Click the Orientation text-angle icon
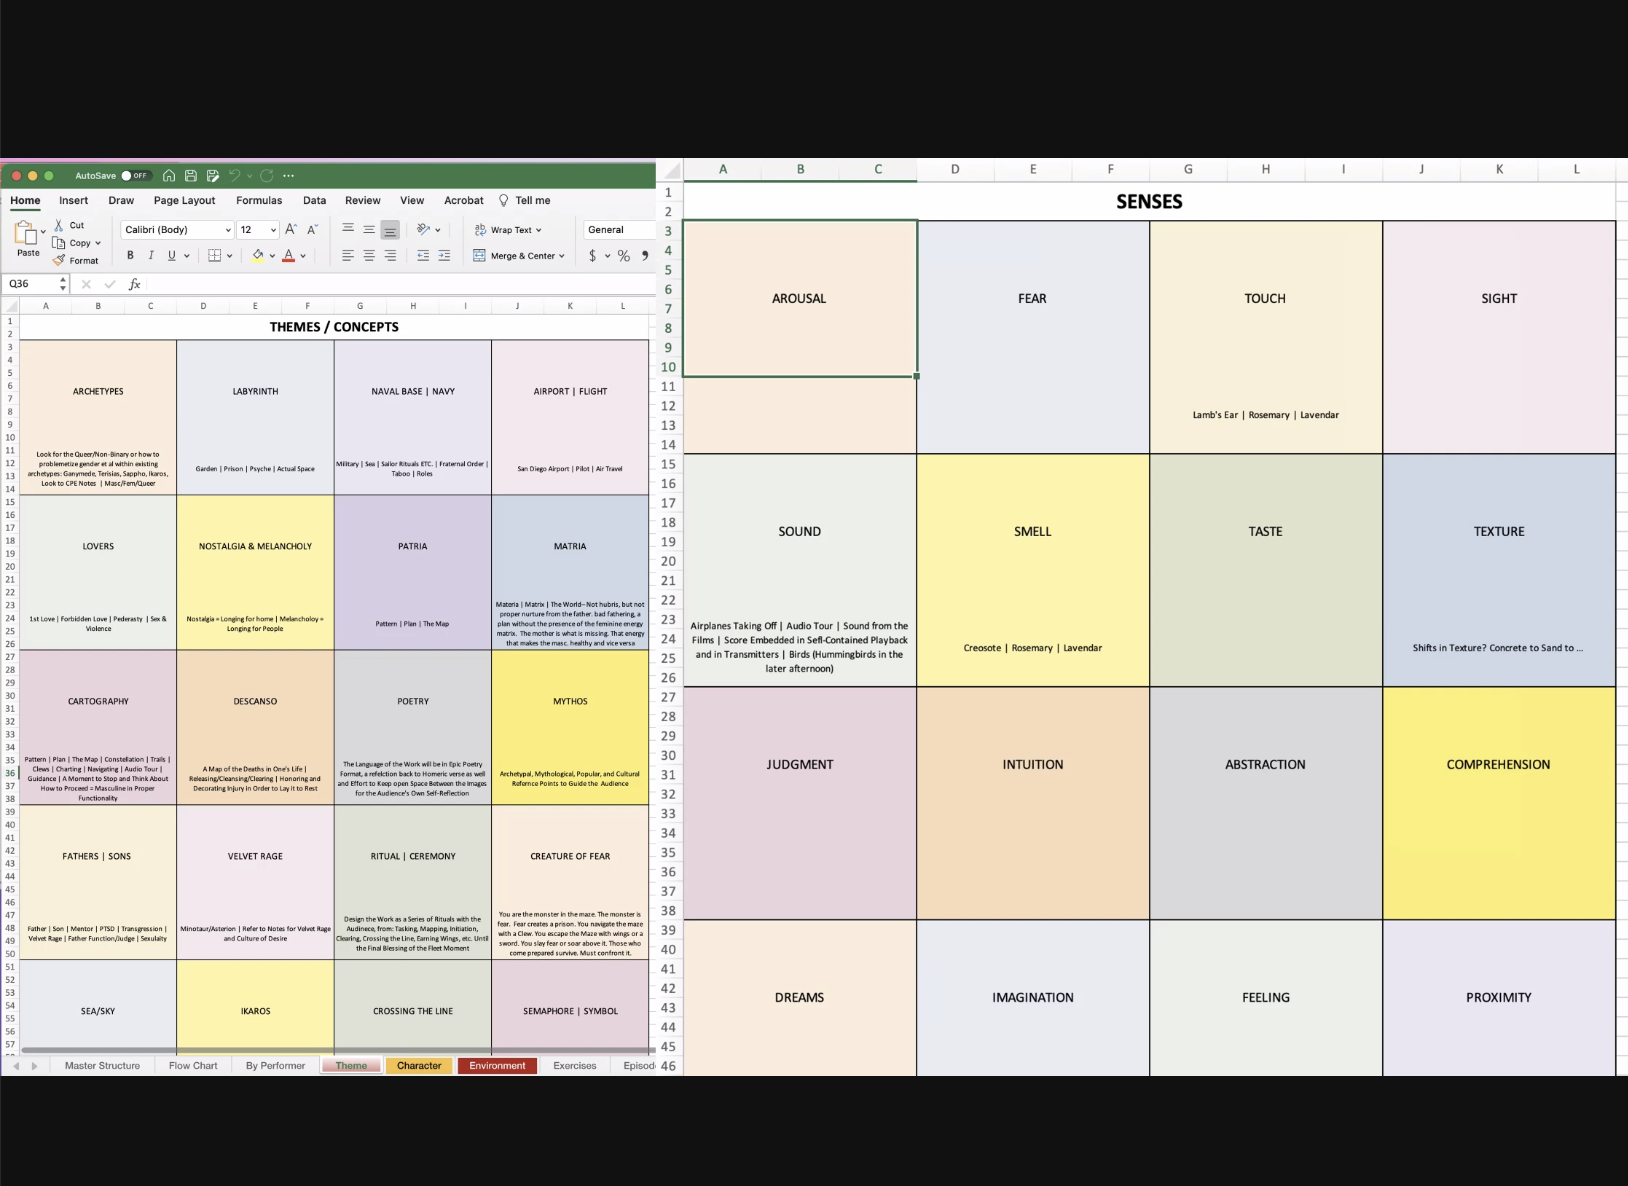The image size is (1628, 1186). (424, 230)
